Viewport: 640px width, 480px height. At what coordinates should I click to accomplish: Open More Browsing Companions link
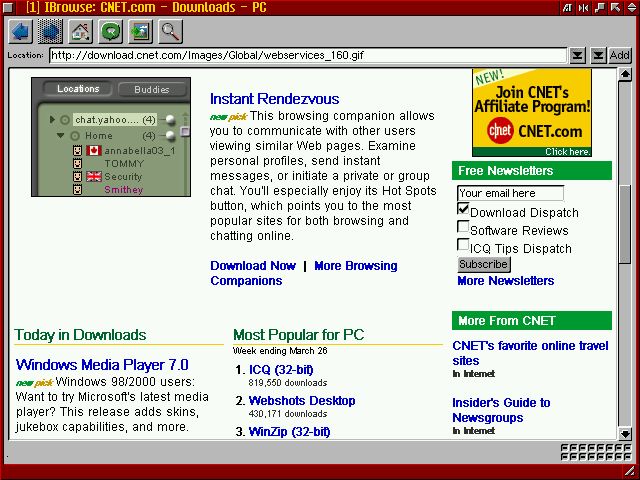[x=304, y=273]
